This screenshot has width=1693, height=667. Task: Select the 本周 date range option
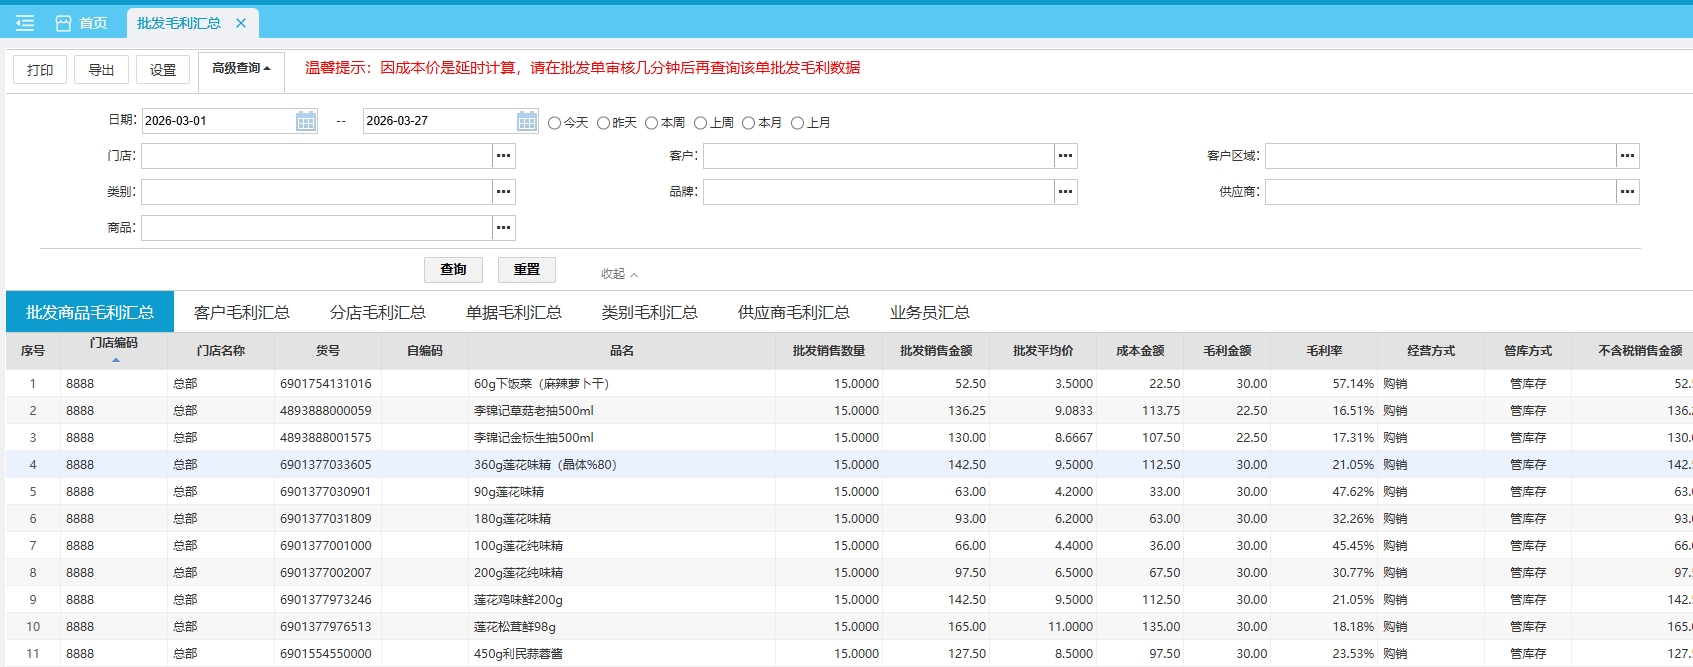(x=652, y=123)
